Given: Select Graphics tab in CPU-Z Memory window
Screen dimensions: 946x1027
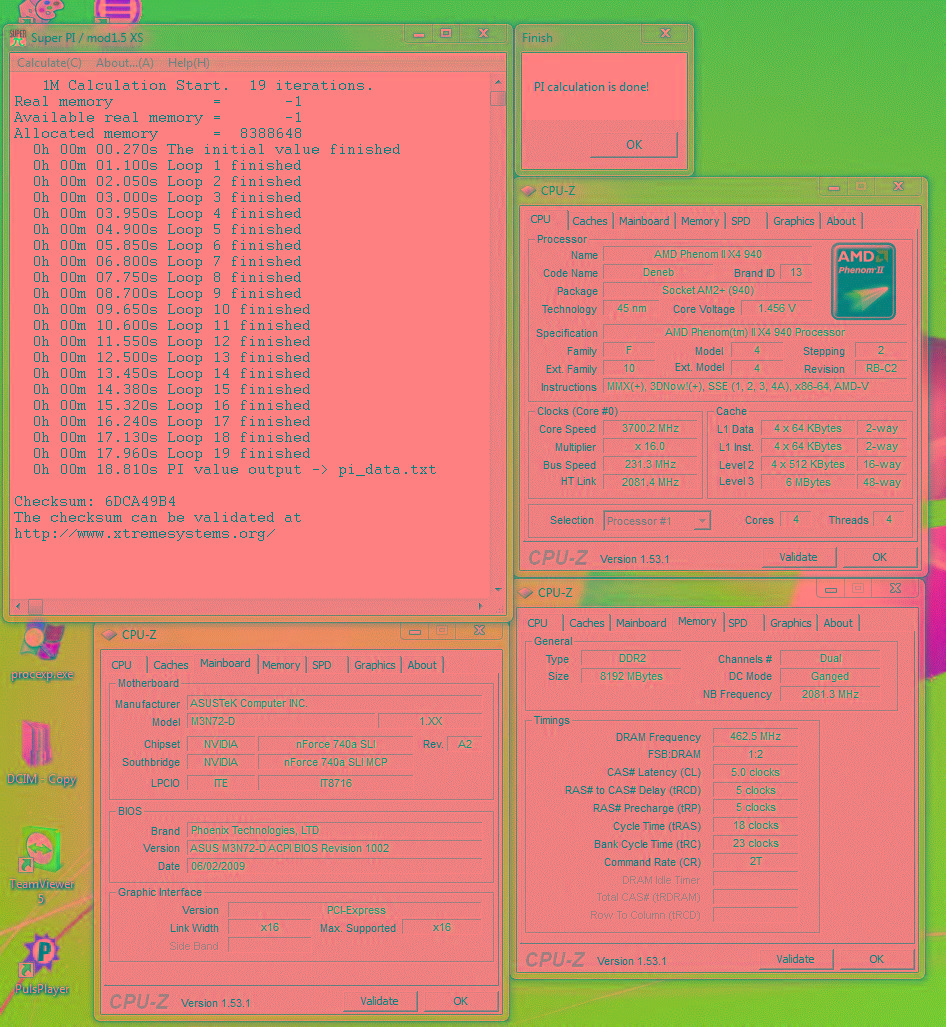Looking at the screenshot, I should [790, 624].
